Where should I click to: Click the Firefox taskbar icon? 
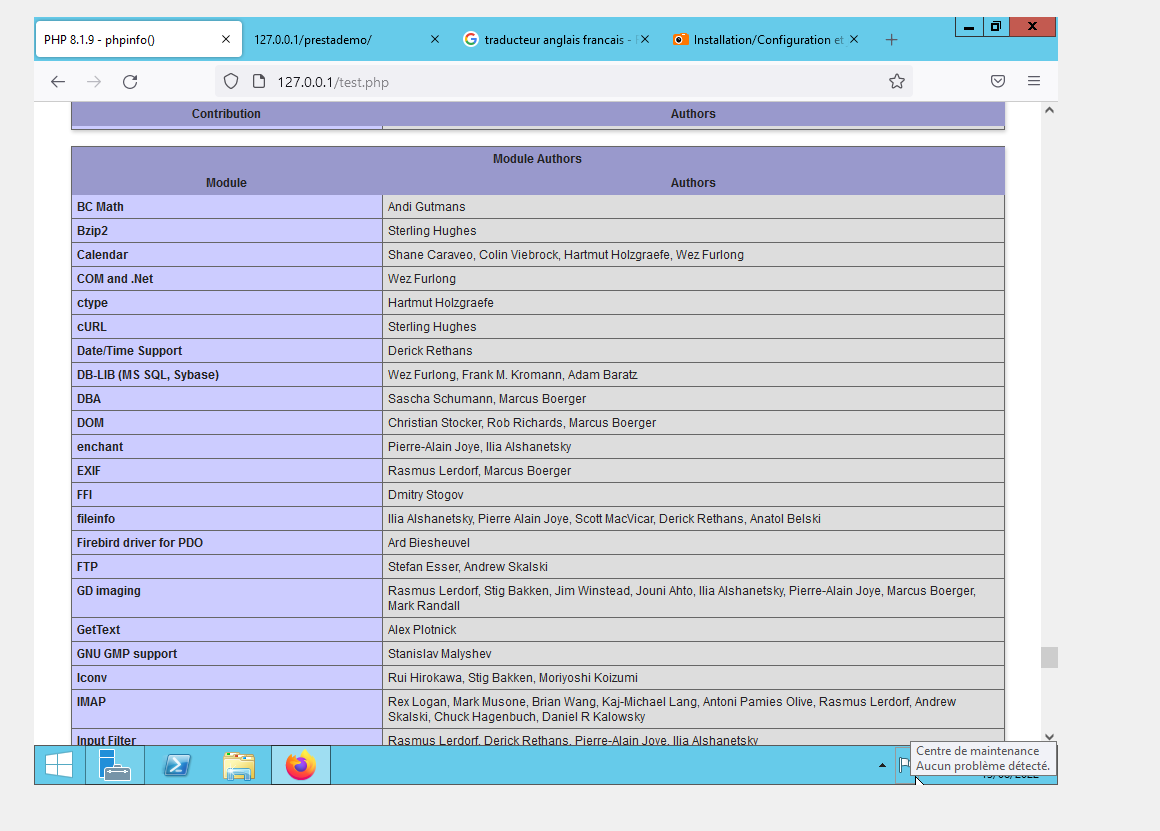[301, 765]
